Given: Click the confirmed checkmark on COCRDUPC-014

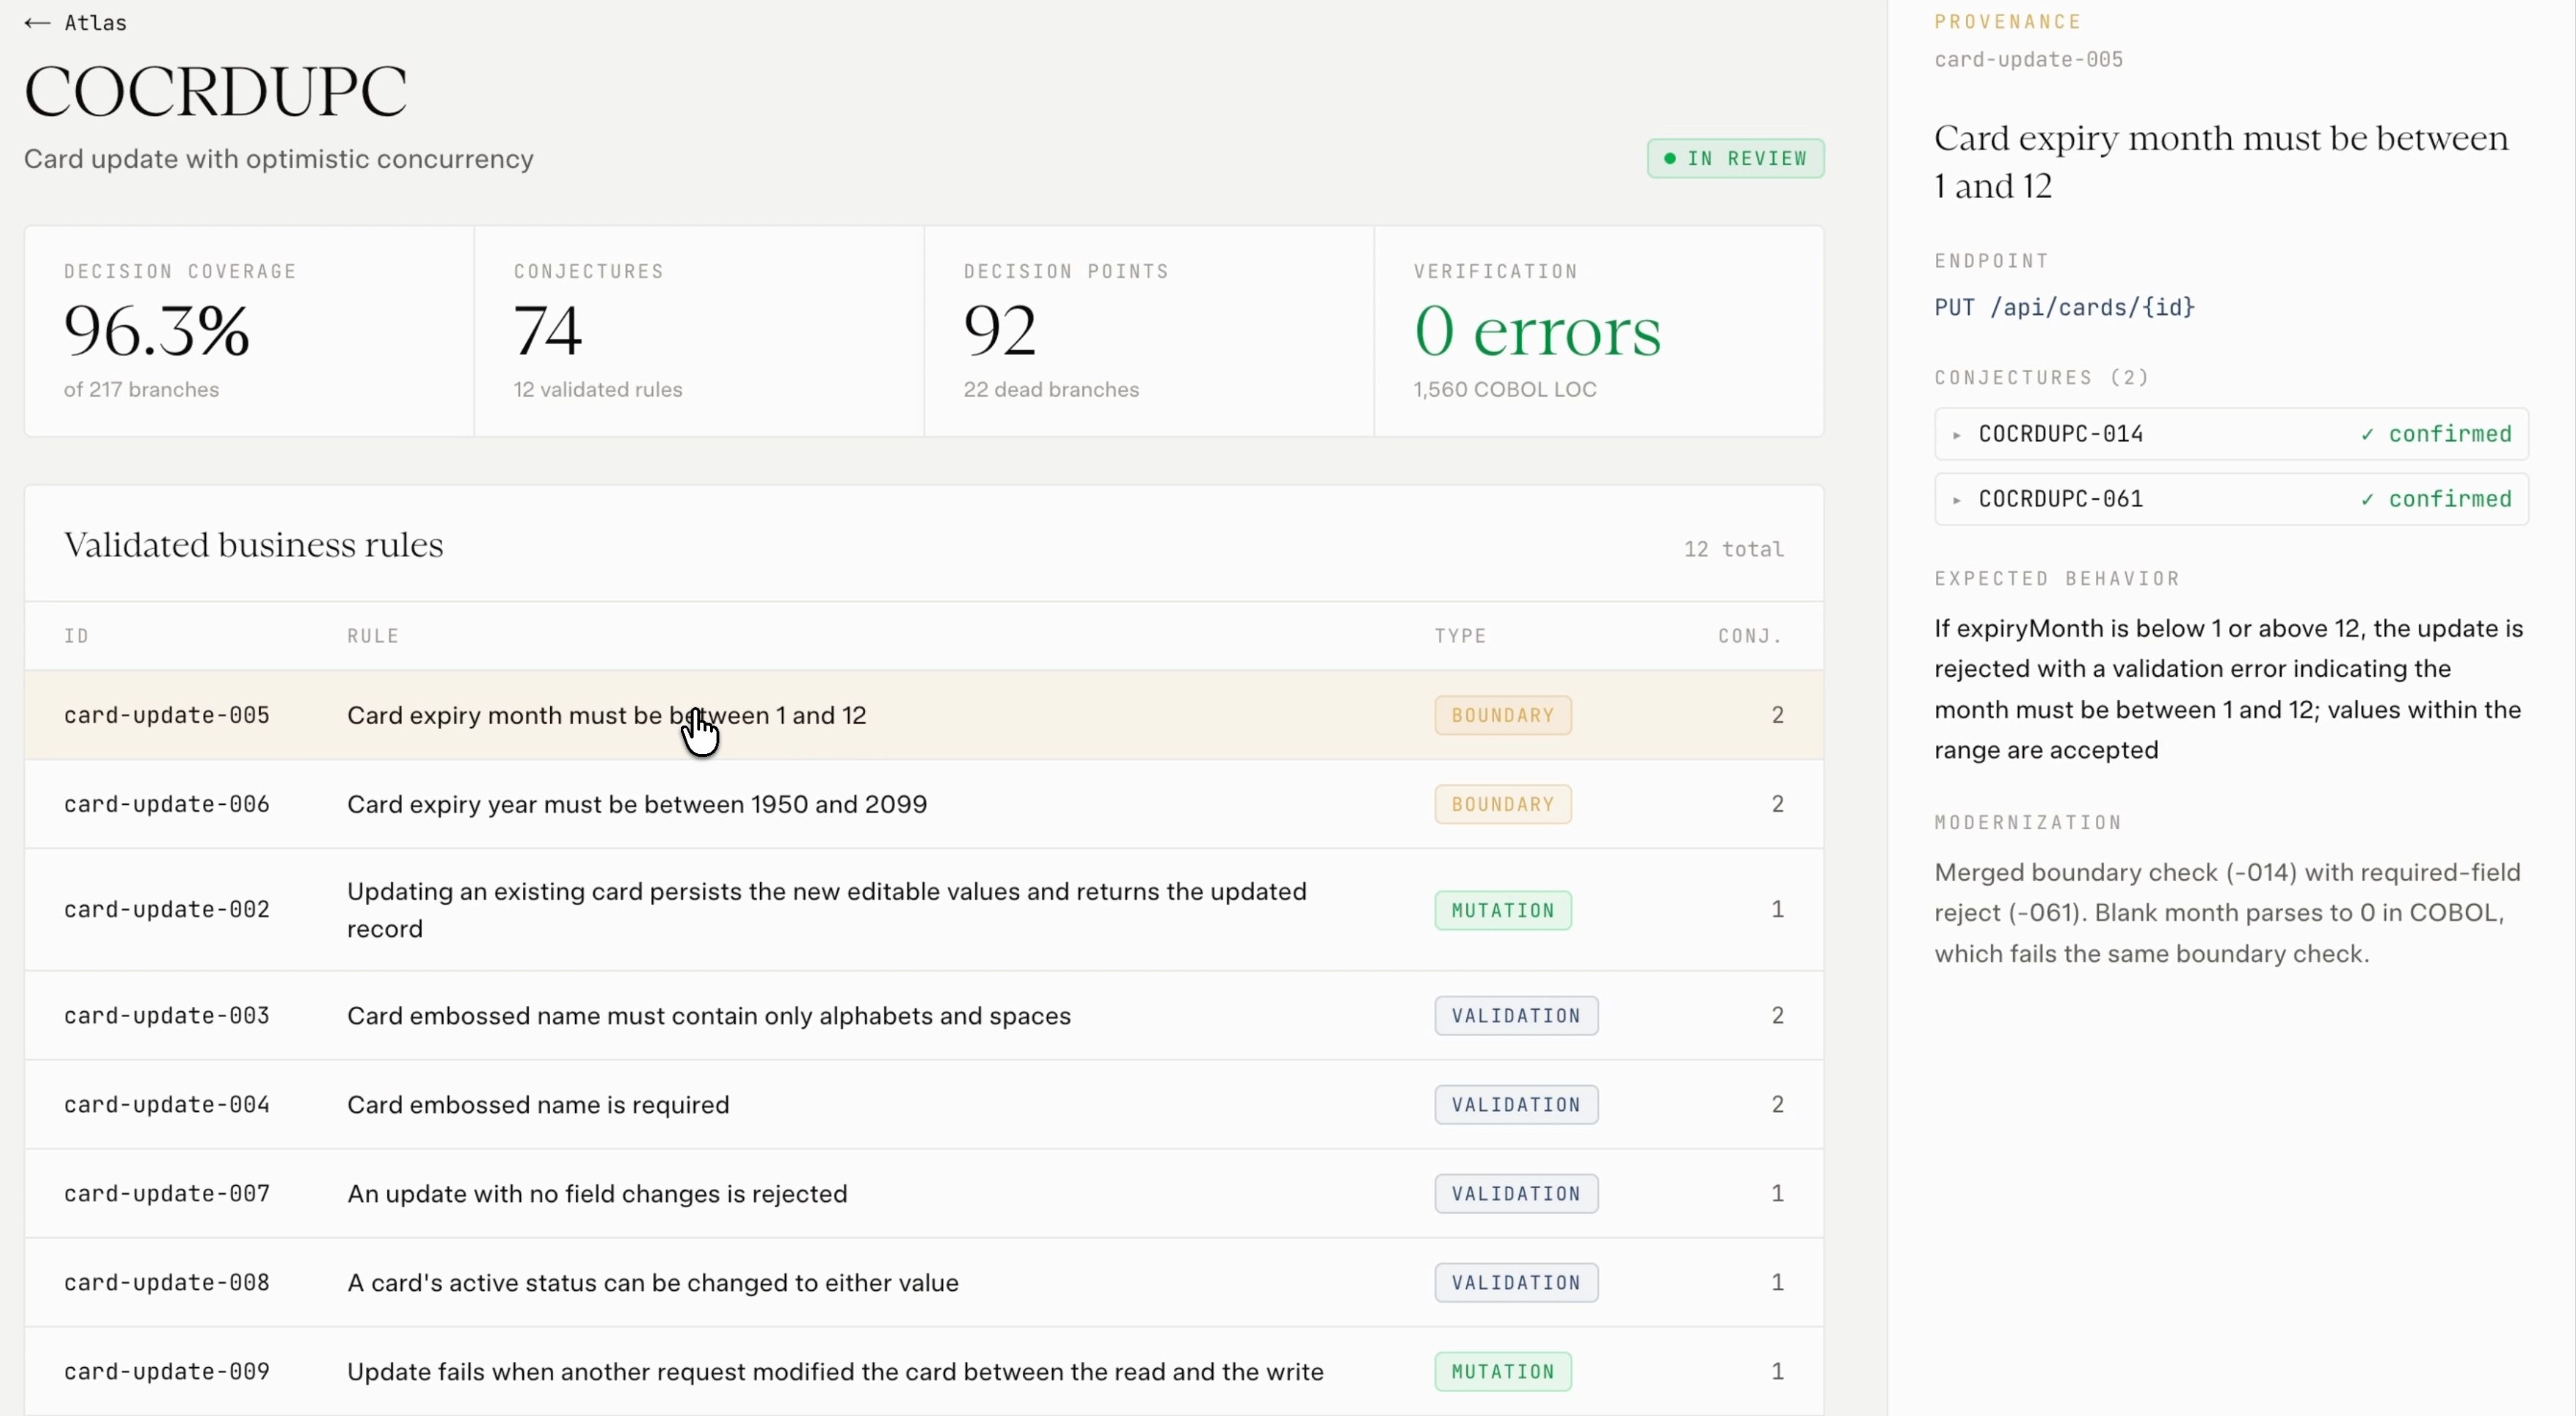Looking at the screenshot, I should [2367, 434].
